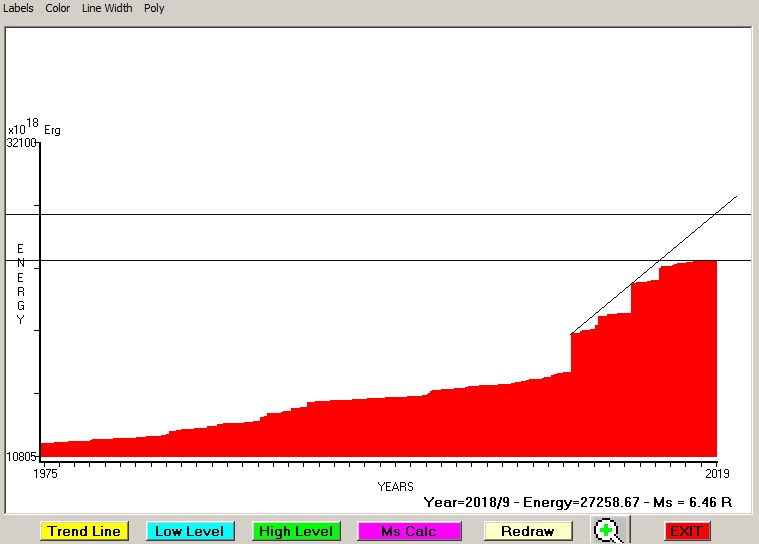Click the green plus magnifier zoom icon
The image size is (759, 544).
[607, 531]
